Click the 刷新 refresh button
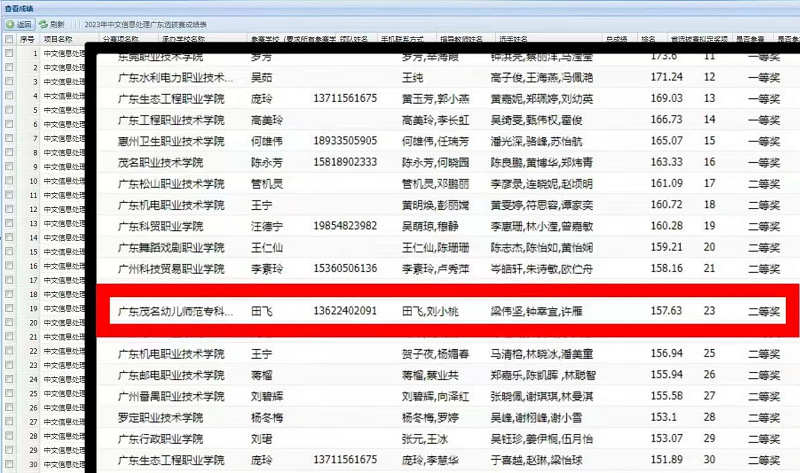 (x=52, y=24)
